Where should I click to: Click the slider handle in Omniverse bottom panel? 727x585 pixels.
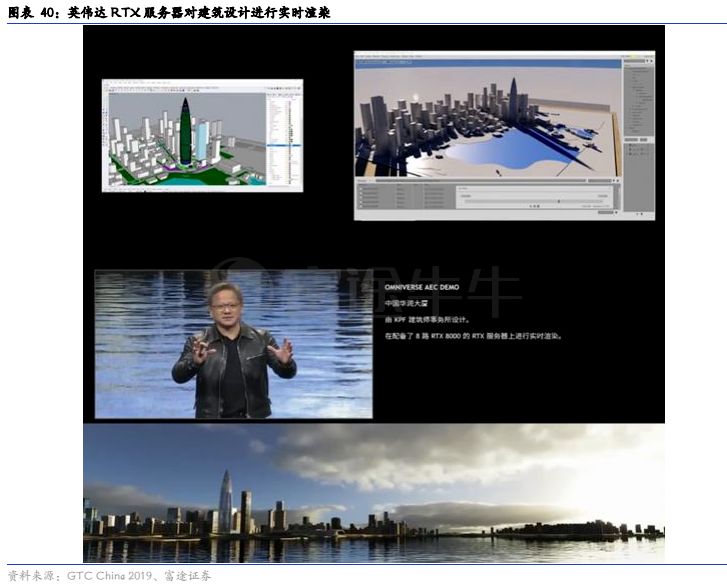pos(559,201)
